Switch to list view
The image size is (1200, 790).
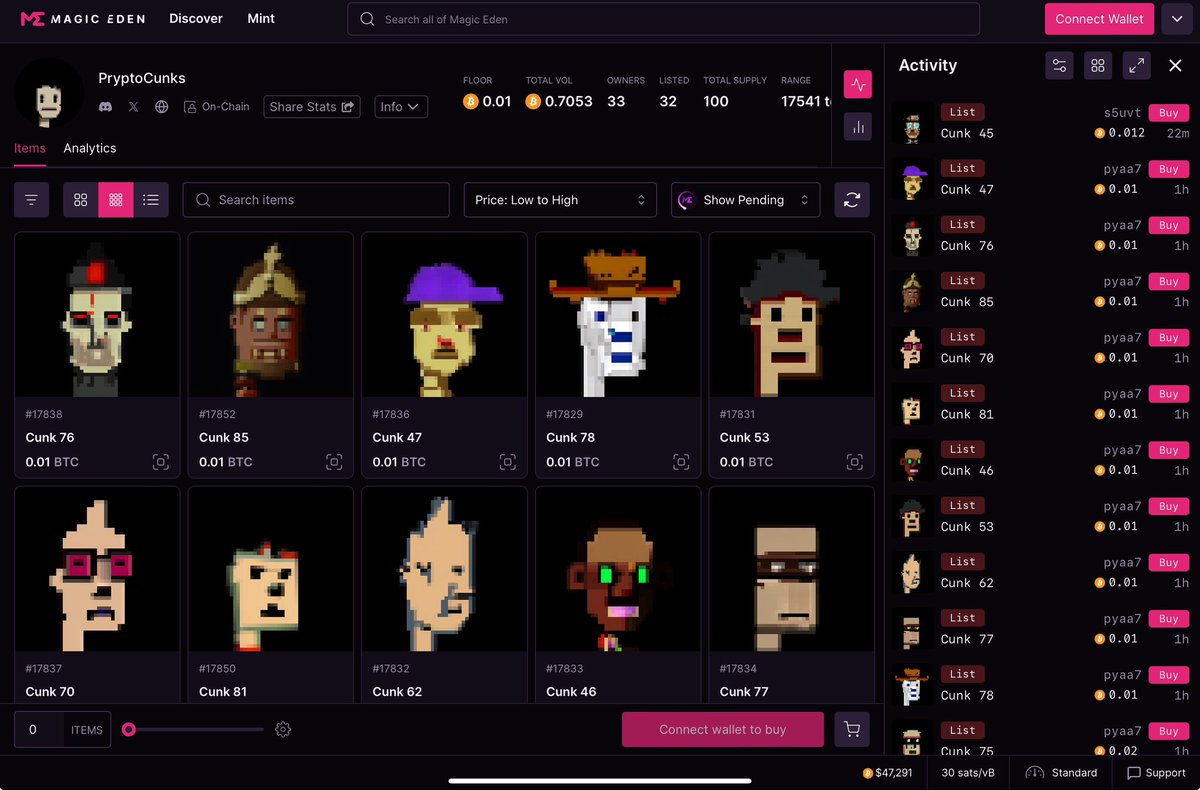point(151,200)
